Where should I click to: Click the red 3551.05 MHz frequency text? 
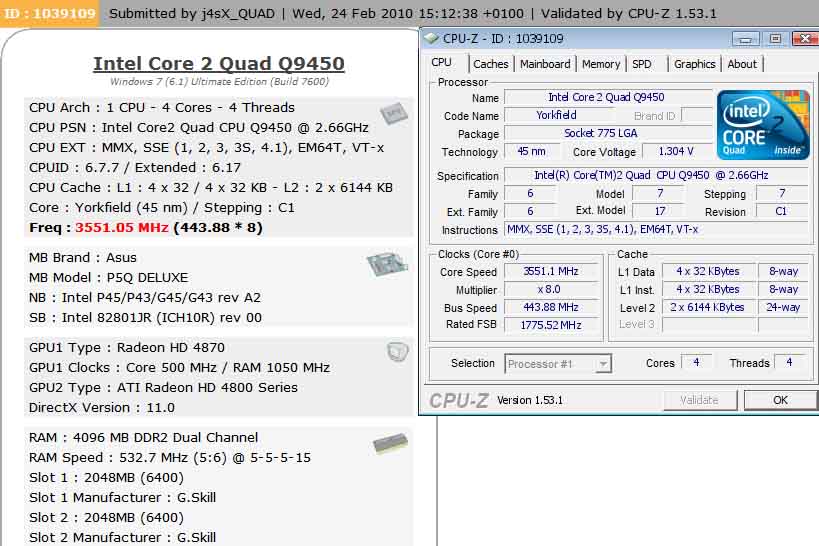point(122,228)
